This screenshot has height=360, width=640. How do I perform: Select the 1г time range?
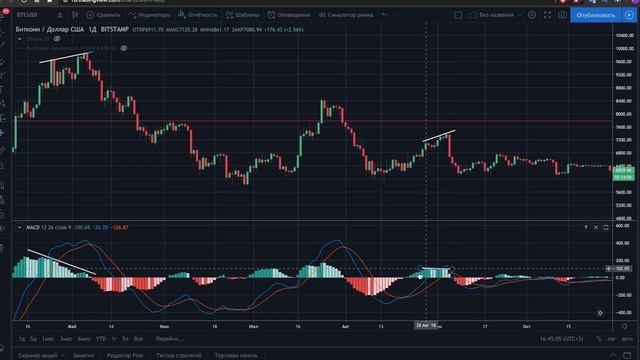114,339
